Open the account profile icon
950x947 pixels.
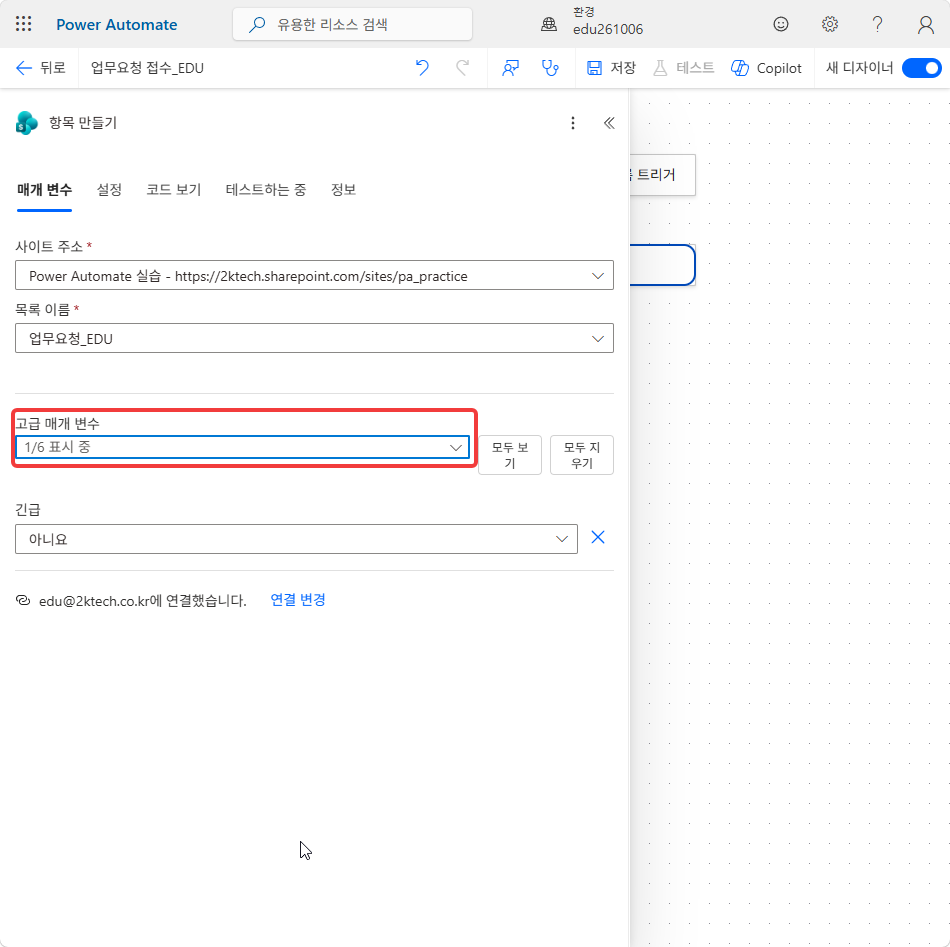[925, 24]
